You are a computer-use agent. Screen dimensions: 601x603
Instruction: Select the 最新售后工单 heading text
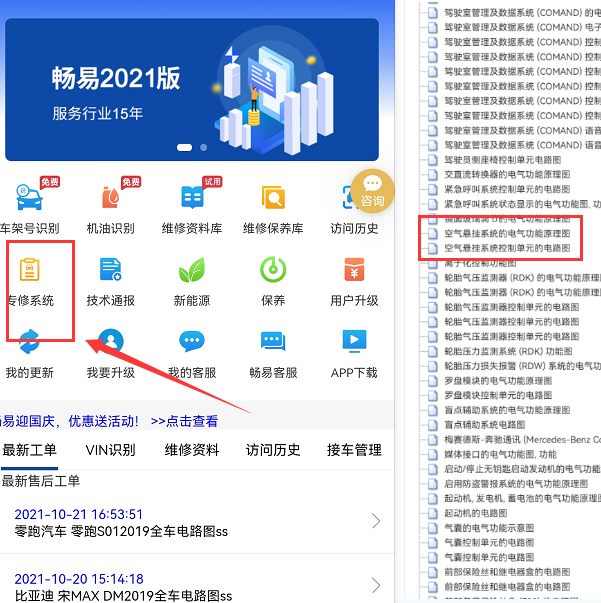tap(41, 481)
